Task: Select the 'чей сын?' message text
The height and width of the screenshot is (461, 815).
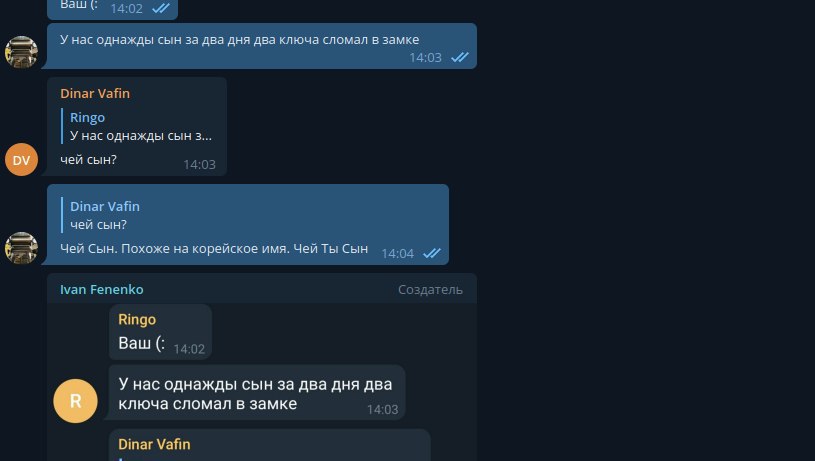Action: (x=88, y=160)
